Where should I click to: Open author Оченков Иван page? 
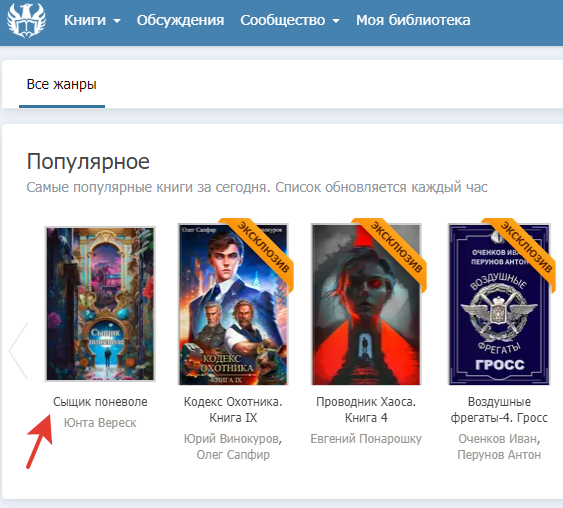[x=499, y=439]
